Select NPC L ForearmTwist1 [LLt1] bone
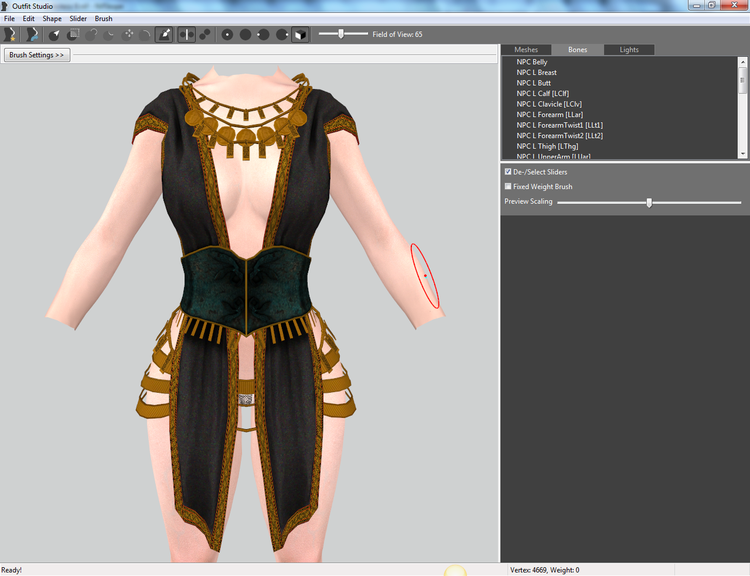The image size is (750, 576). coord(560,125)
